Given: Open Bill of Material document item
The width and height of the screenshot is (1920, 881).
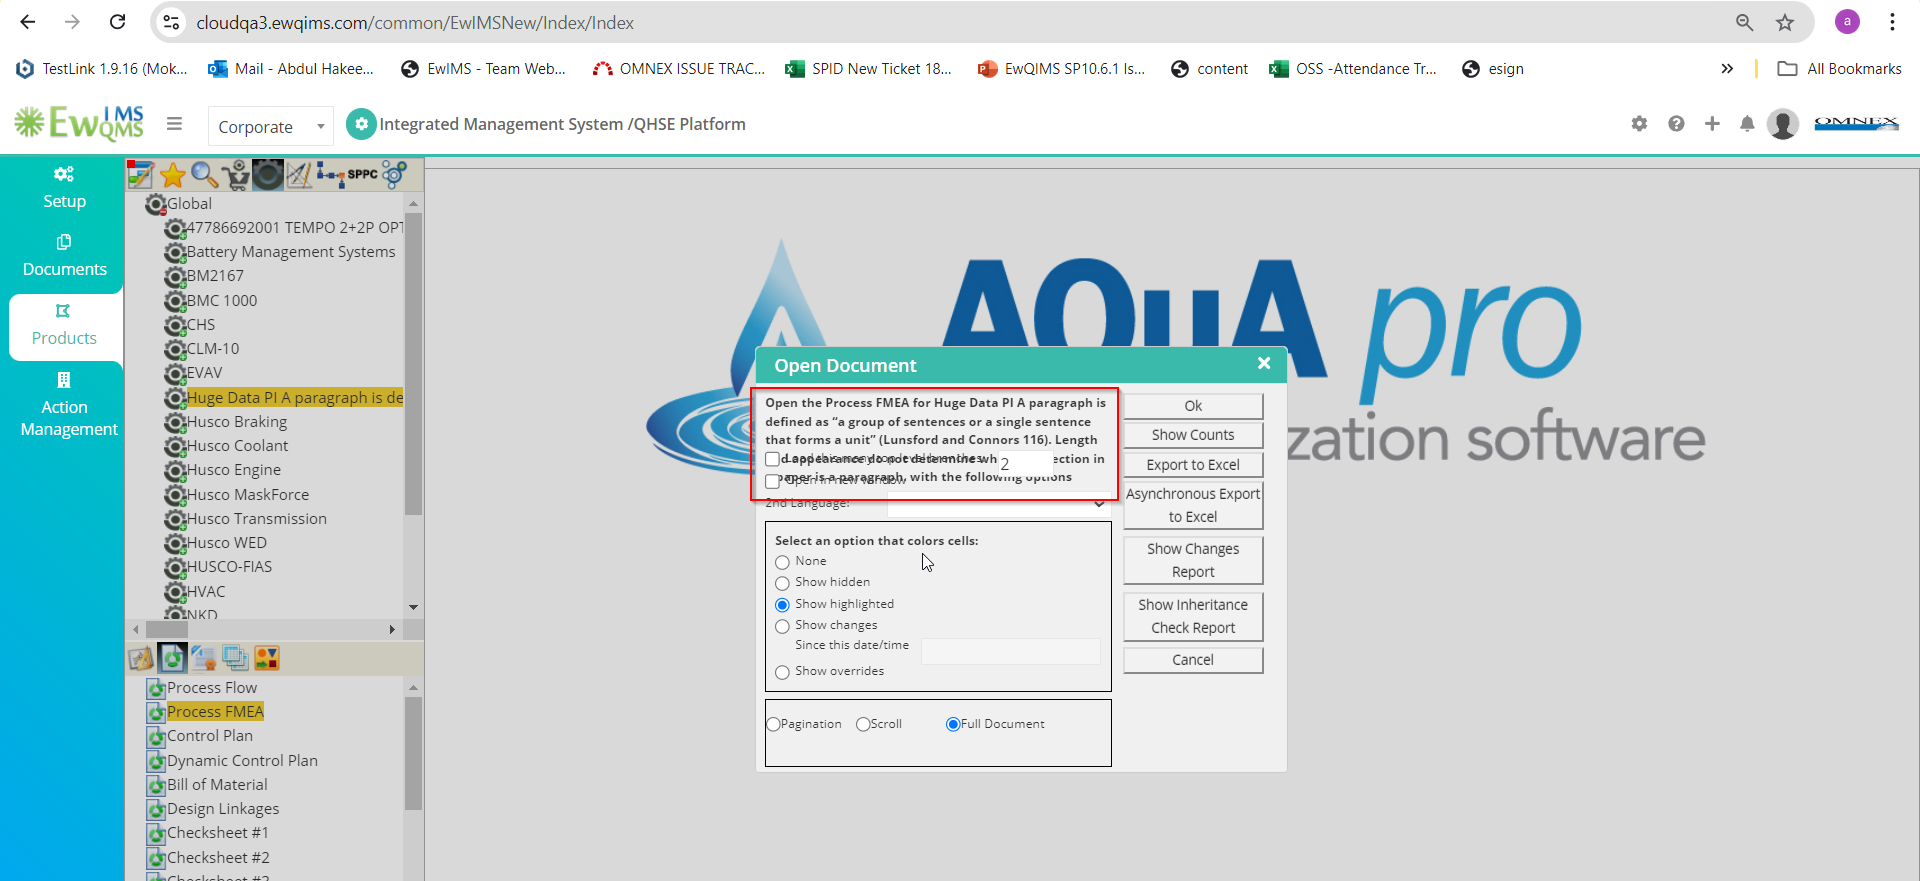Looking at the screenshot, I should pyautogui.click(x=217, y=785).
